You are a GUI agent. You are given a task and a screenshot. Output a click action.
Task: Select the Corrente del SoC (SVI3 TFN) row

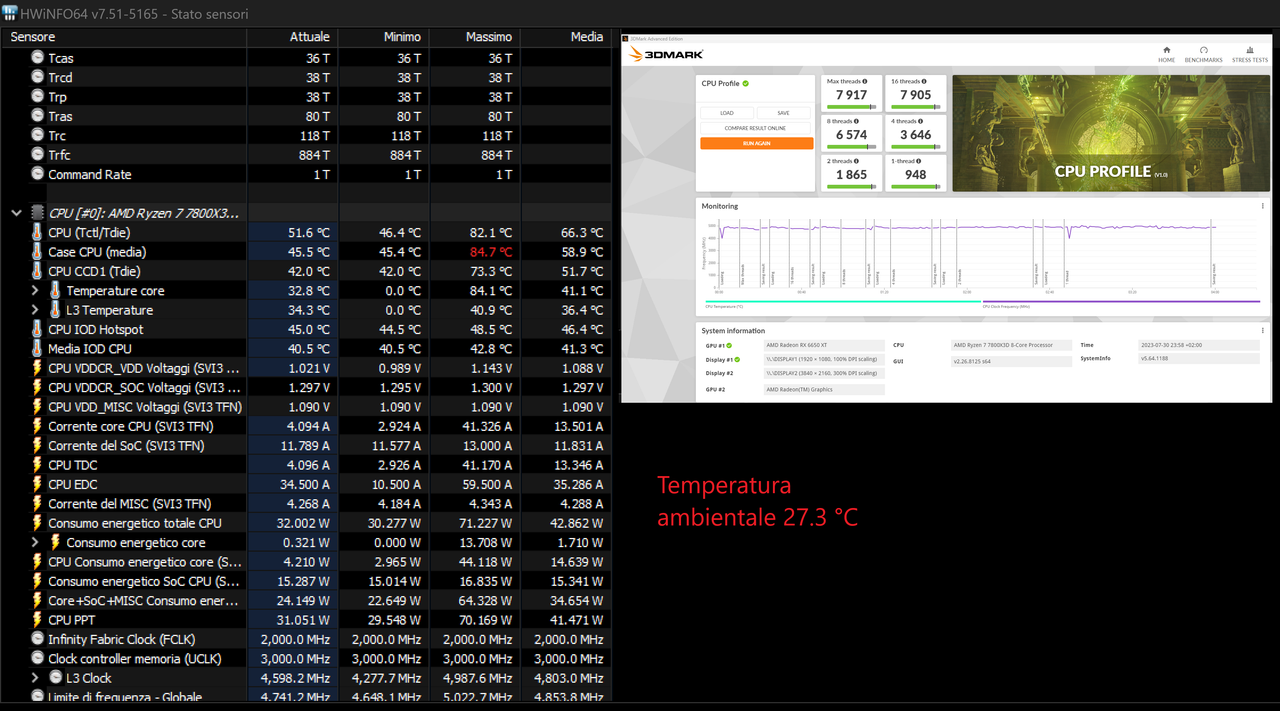(x=306, y=446)
